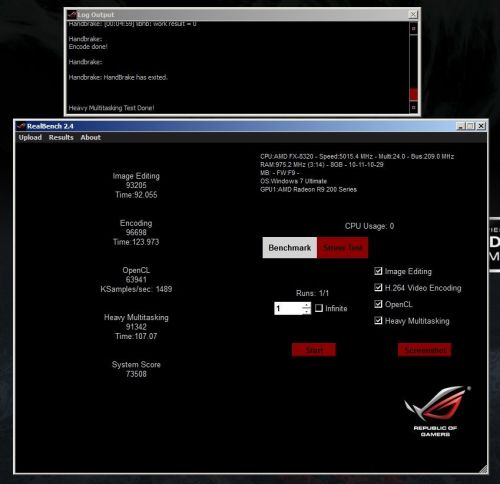This screenshot has height=484, width=500.
Task: Uncheck the Image Editing checkbox
Action: [378, 271]
